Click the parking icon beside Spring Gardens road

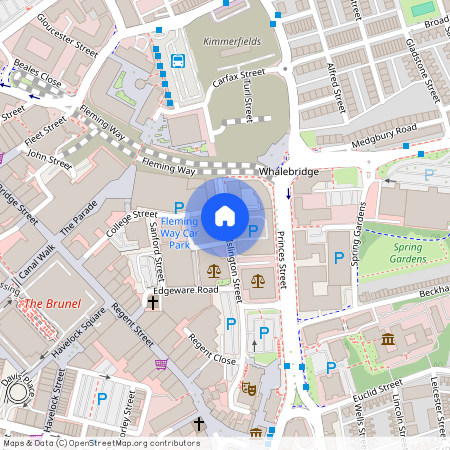pyautogui.click(x=339, y=258)
